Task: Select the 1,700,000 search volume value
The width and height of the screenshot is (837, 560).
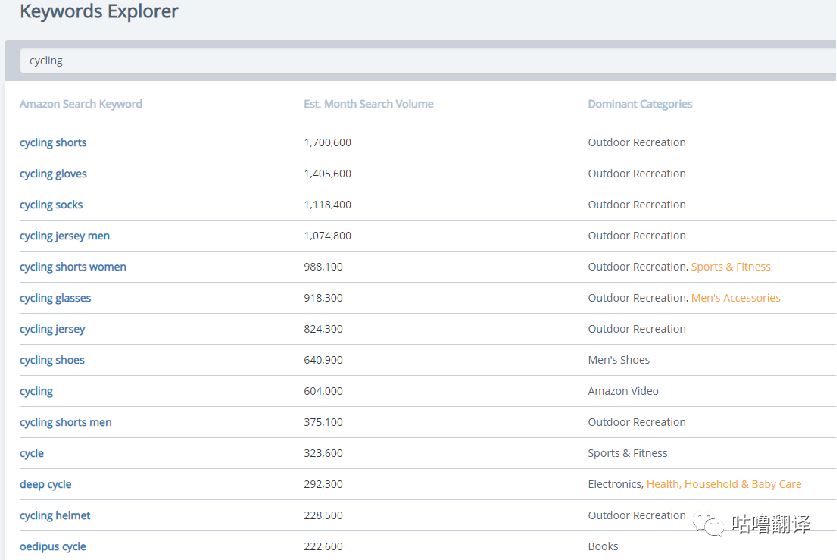Action: click(x=328, y=143)
